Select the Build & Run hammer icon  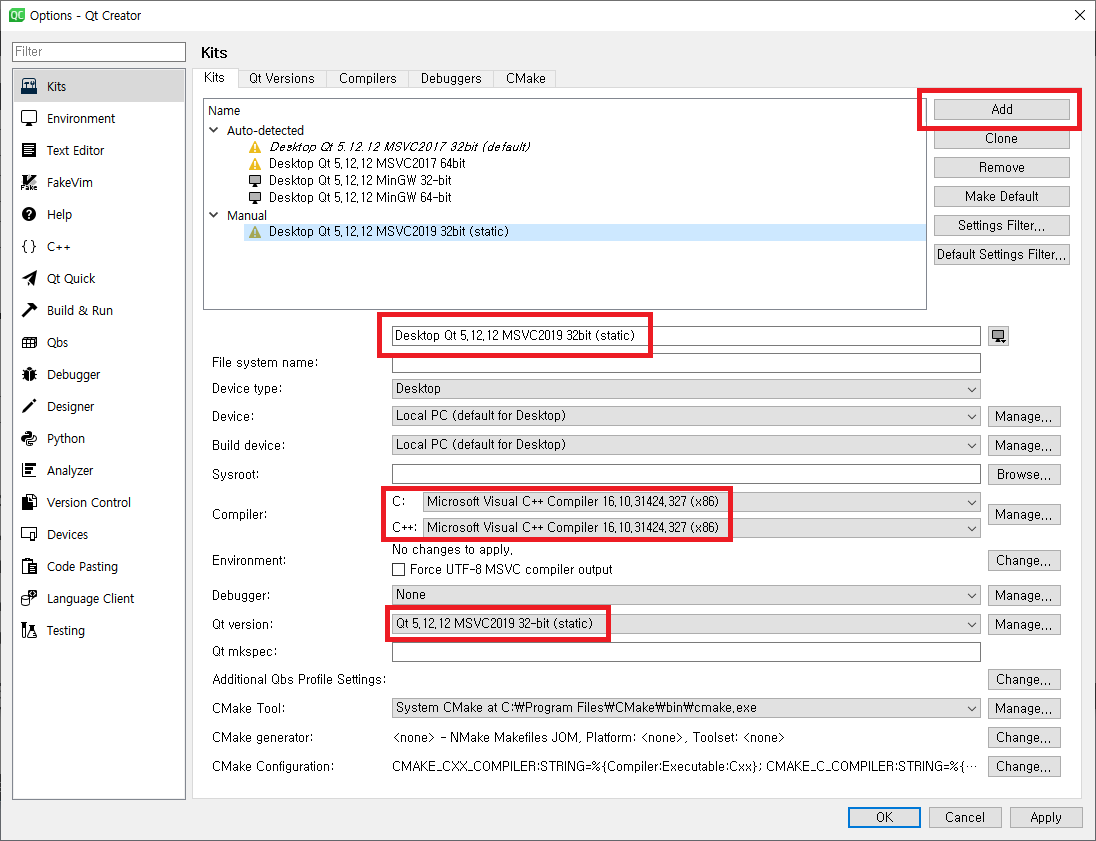pyautogui.click(x=29, y=310)
